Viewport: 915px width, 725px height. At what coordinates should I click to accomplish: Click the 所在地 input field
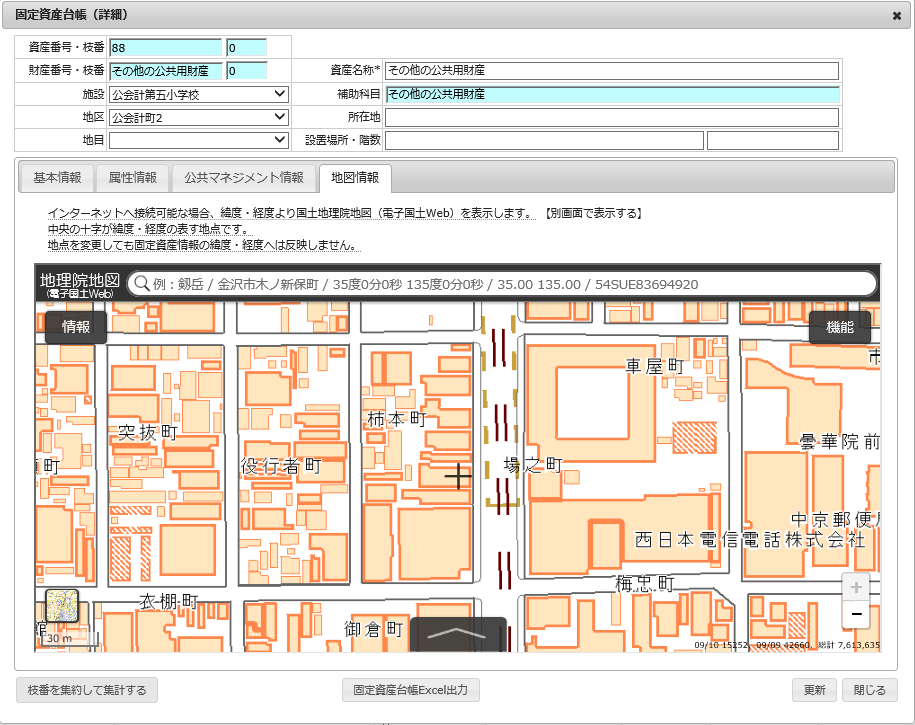(612, 117)
